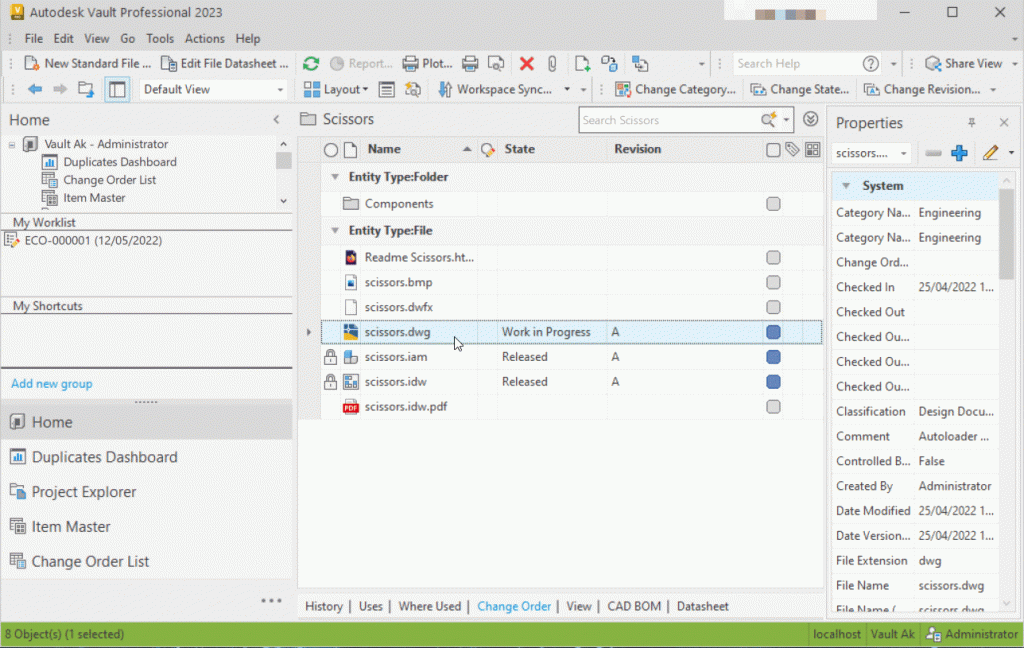Collapse the Entity Type:Folder group
This screenshot has width=1024, height=648.
[x=335, y=177]
